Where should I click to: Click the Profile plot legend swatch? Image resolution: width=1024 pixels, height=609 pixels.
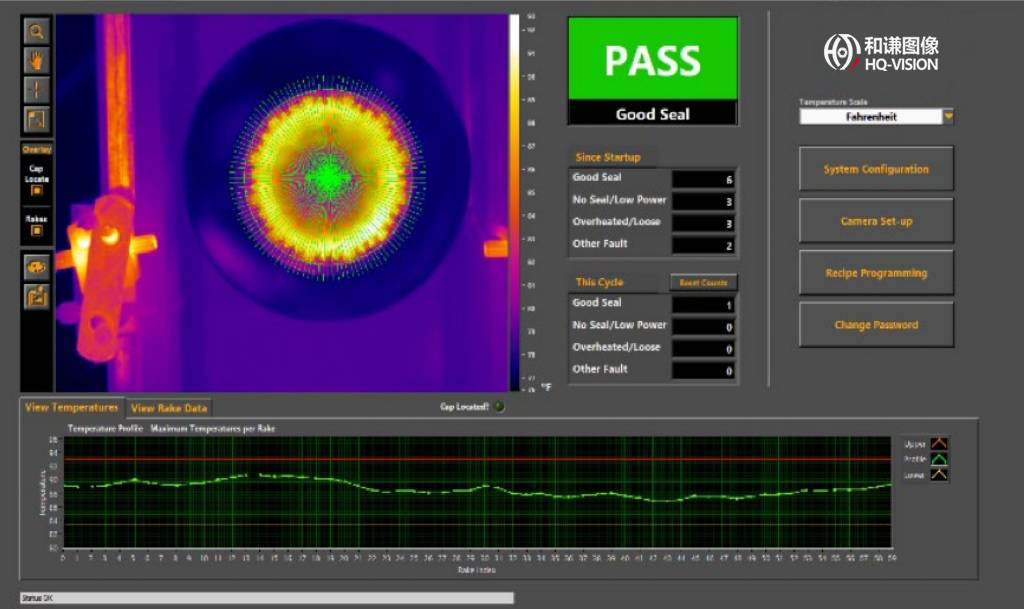939,459
